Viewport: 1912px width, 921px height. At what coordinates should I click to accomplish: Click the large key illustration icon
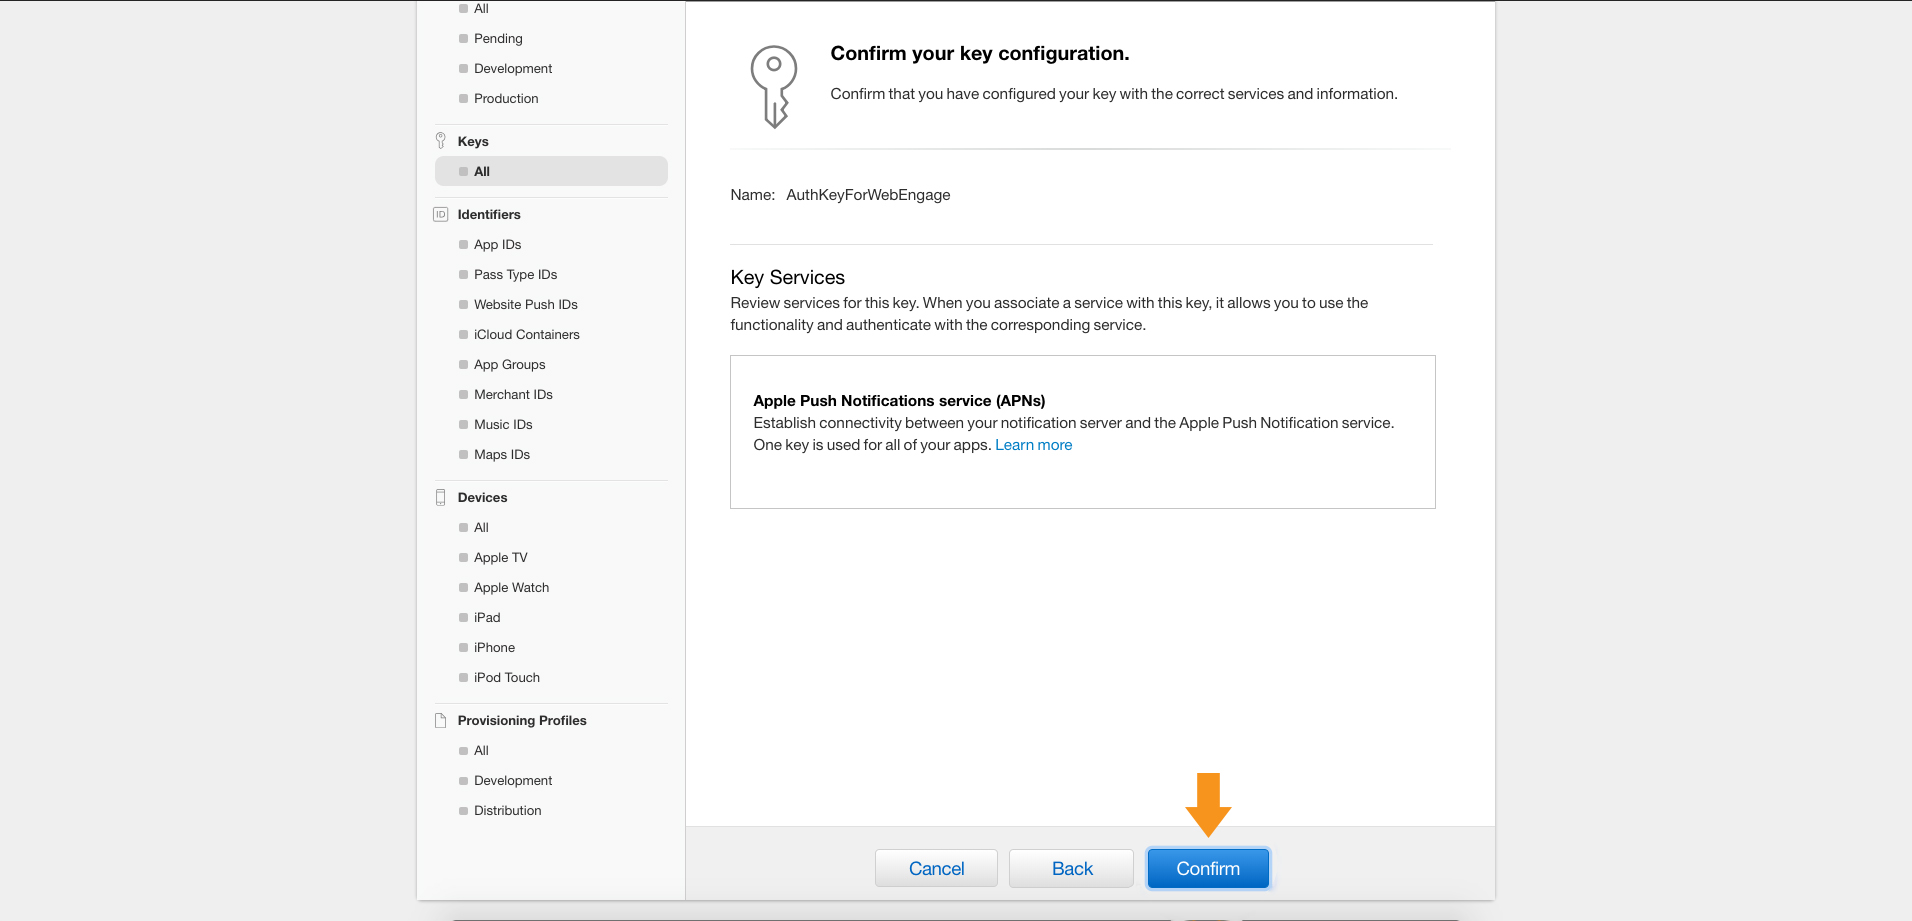point(773,87)
